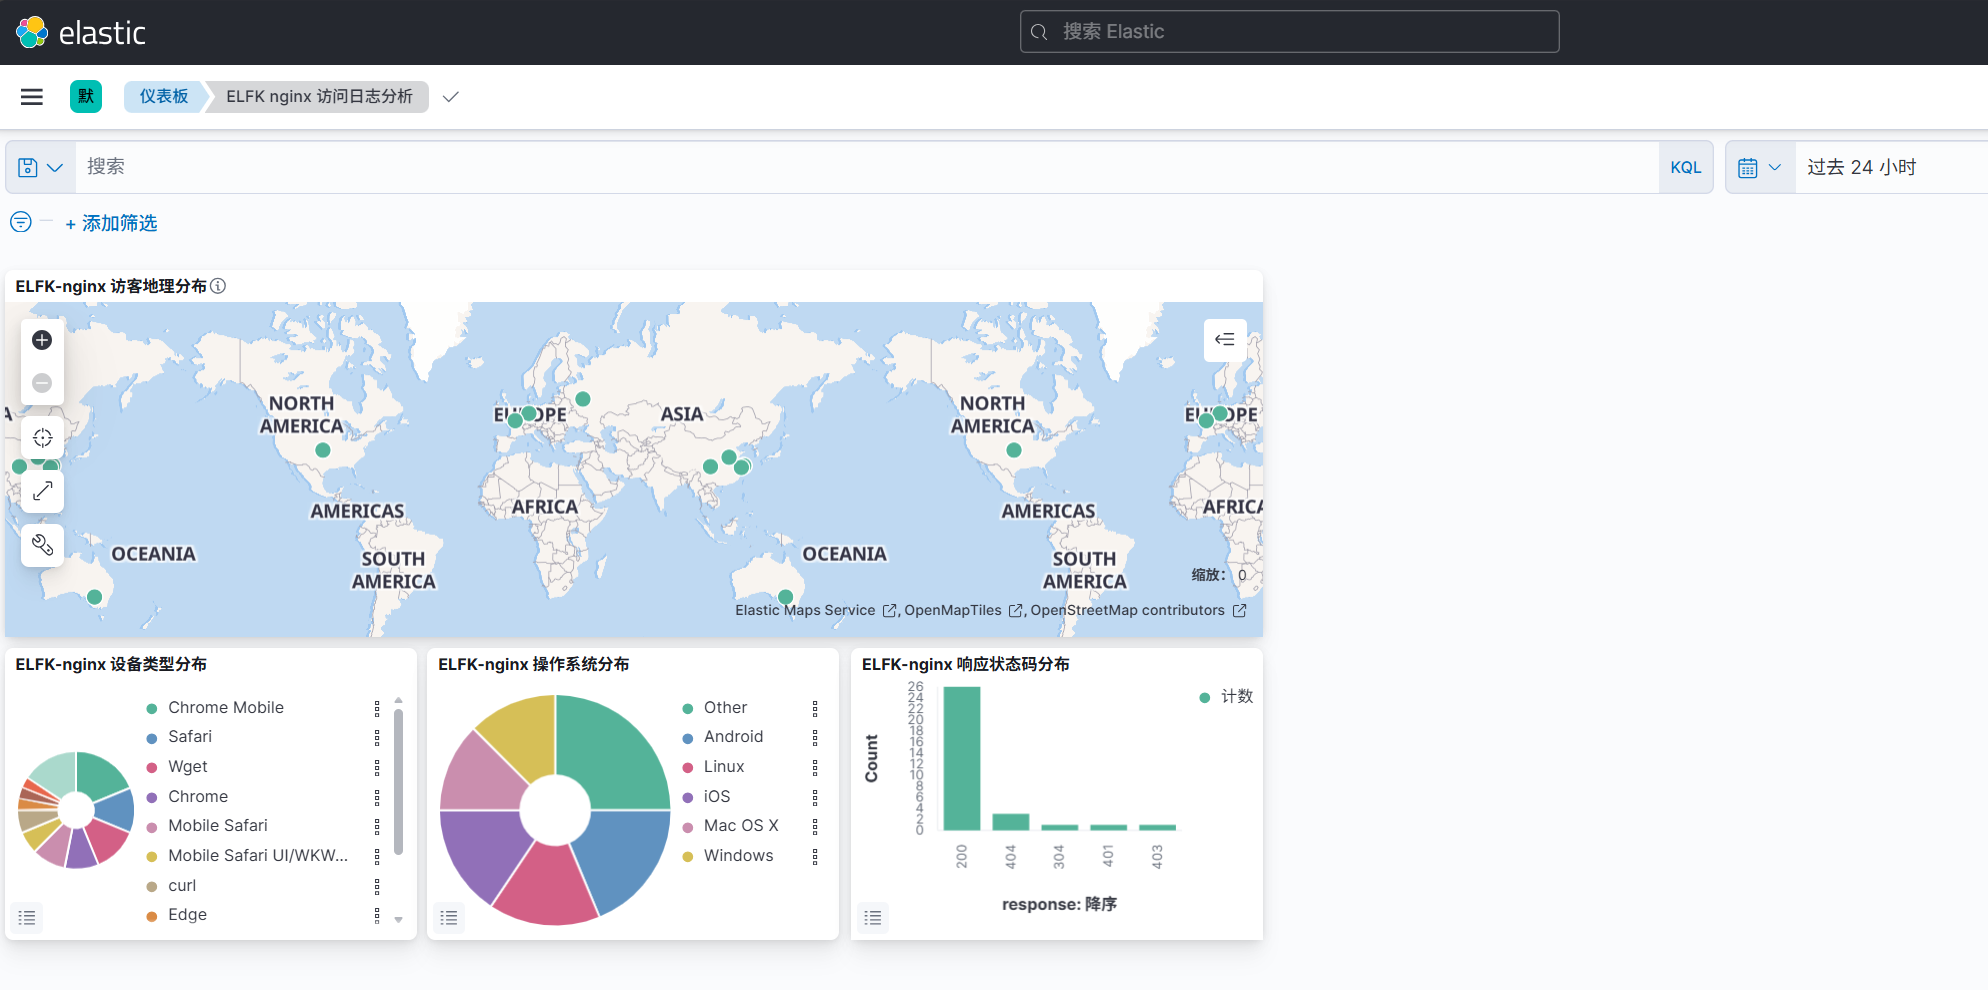Screen dimensions: 1988x990
Task: Open the main navigation hamburger menu
Action: 32,97
